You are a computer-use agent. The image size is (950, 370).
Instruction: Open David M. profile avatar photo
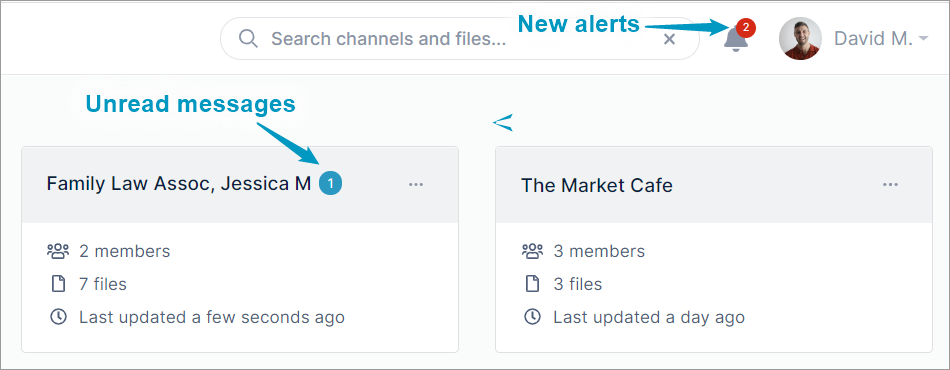[x=800, y=39]
